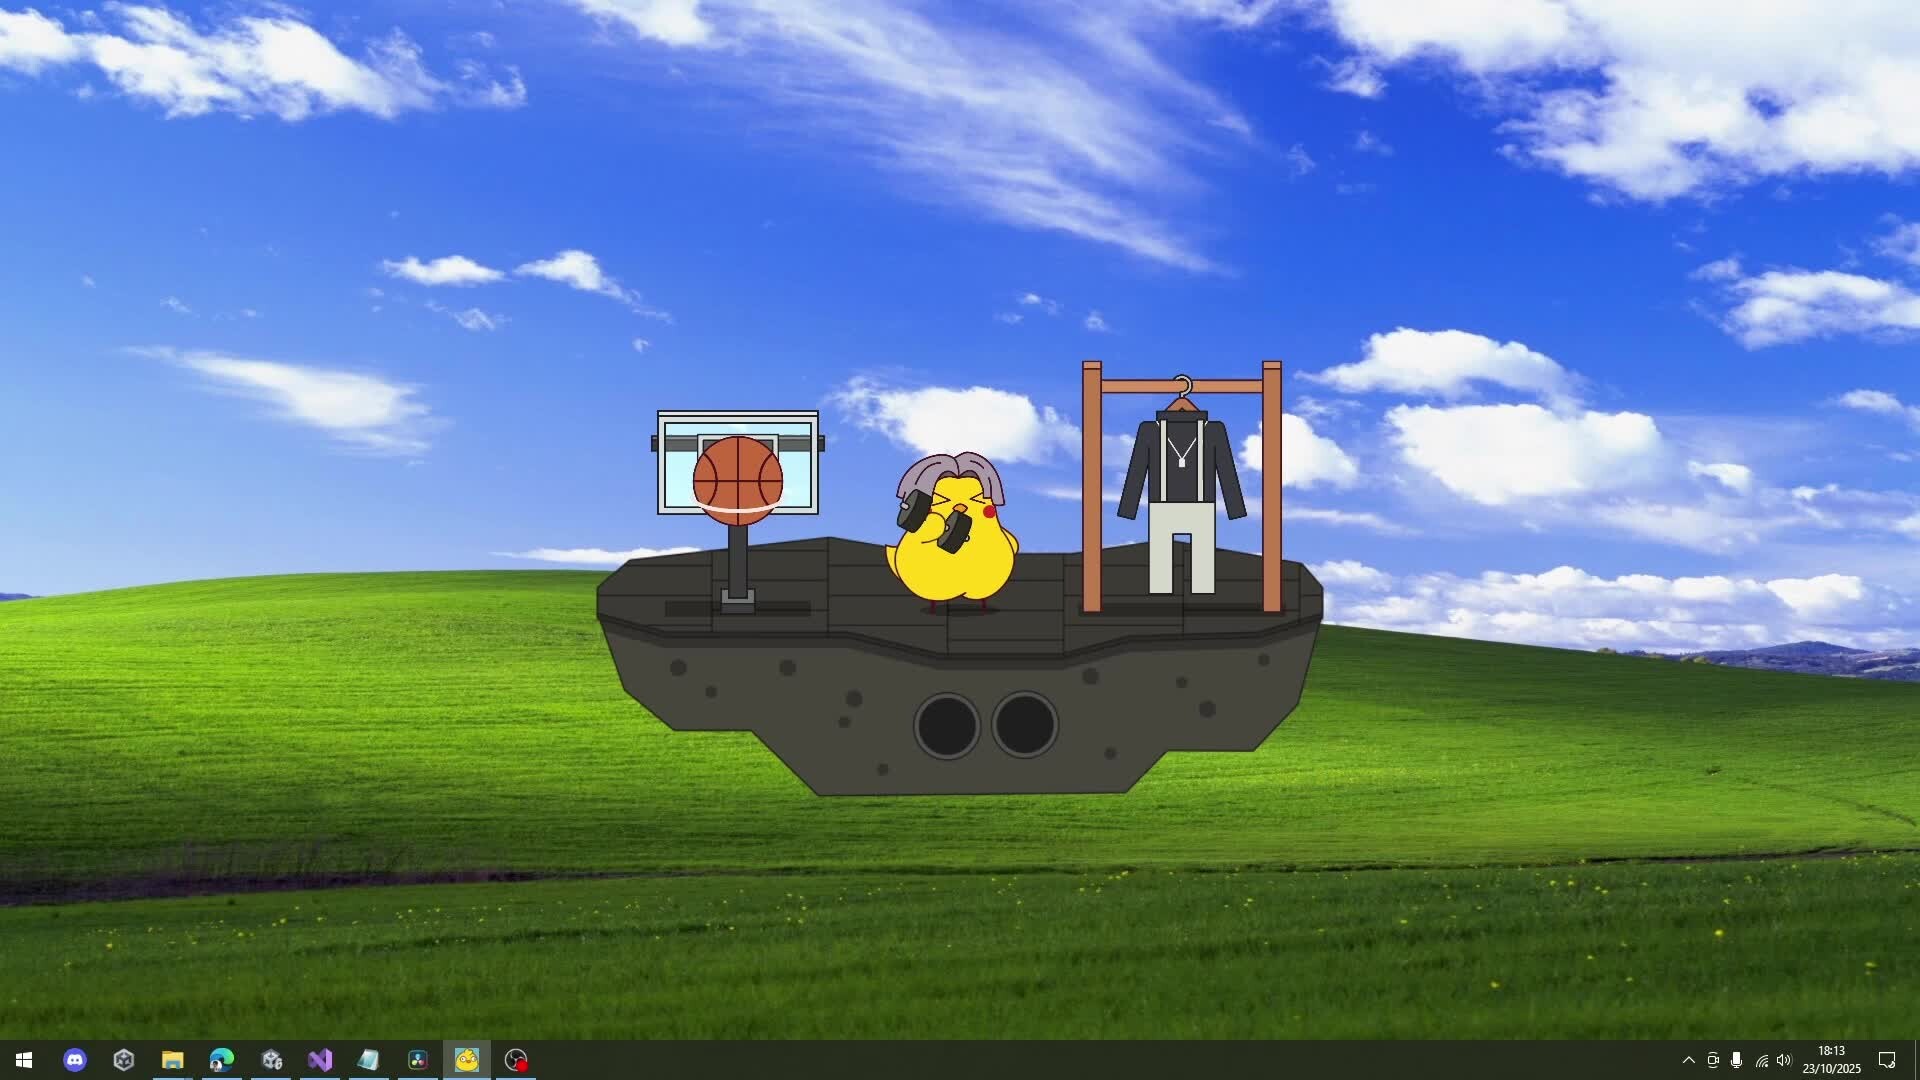Viewport: 1920px width, 1080px height.
Task: Expand hidden system tray icons
Action: (x=1689, y=1060)
